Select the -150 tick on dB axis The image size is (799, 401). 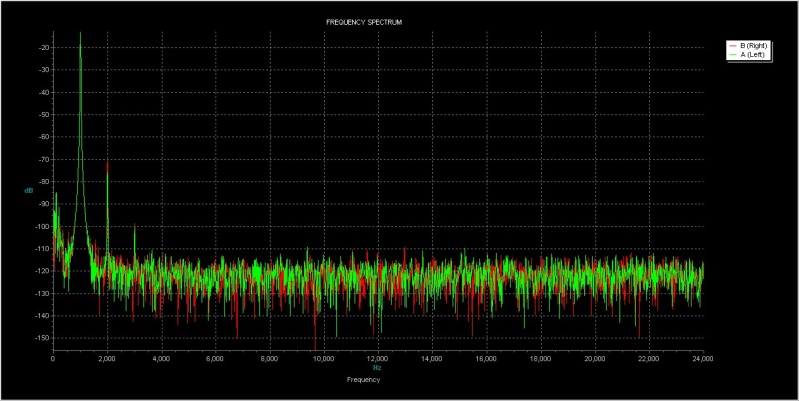point(42,338)
